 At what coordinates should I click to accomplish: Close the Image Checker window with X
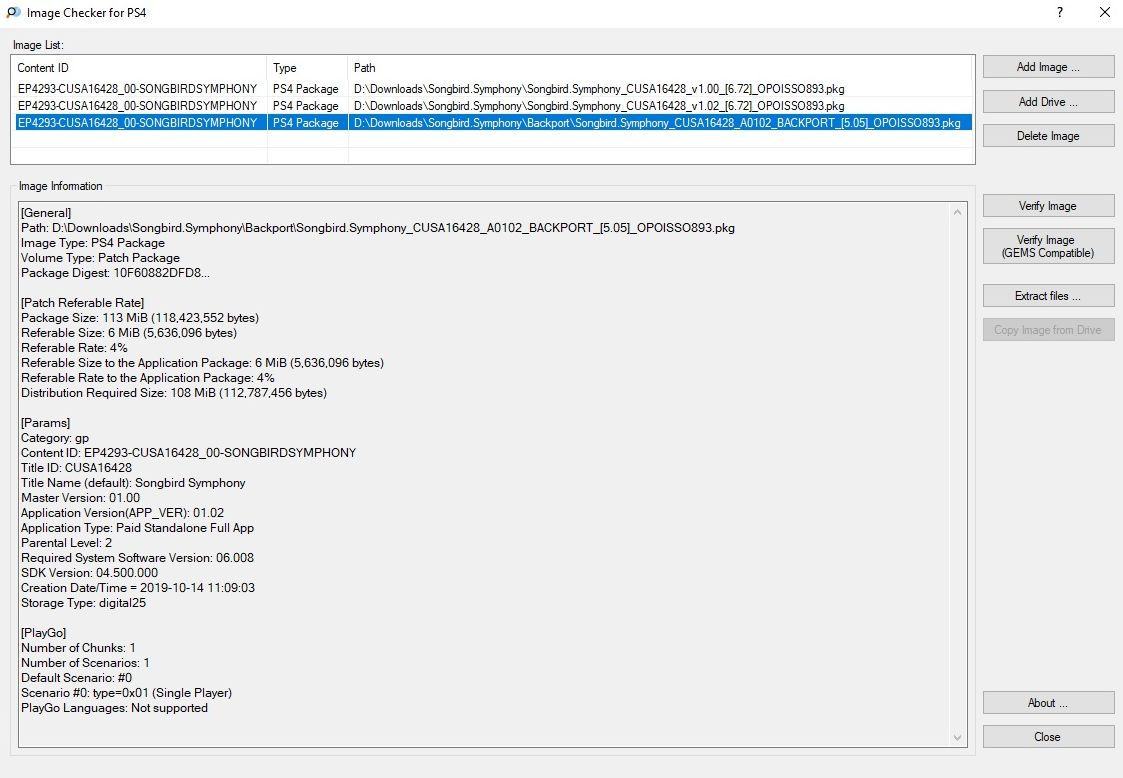1104,12
